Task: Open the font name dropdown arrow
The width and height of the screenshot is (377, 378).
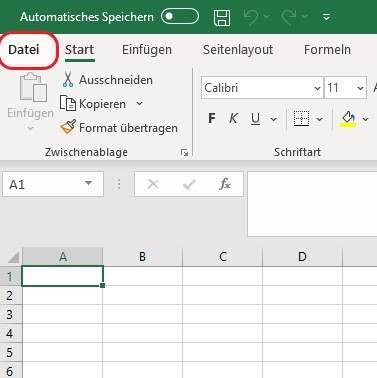Action: click(318, 88)
